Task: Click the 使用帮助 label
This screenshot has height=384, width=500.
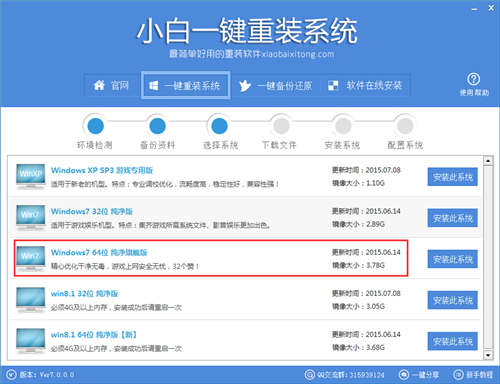Action: (x=474, y=93)
